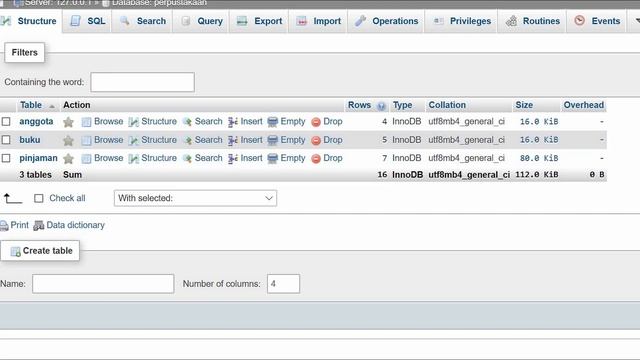This screenshot has height=360, width=640.
Task: Click the Search icon in anggota row
Action: tap(187, 122)
